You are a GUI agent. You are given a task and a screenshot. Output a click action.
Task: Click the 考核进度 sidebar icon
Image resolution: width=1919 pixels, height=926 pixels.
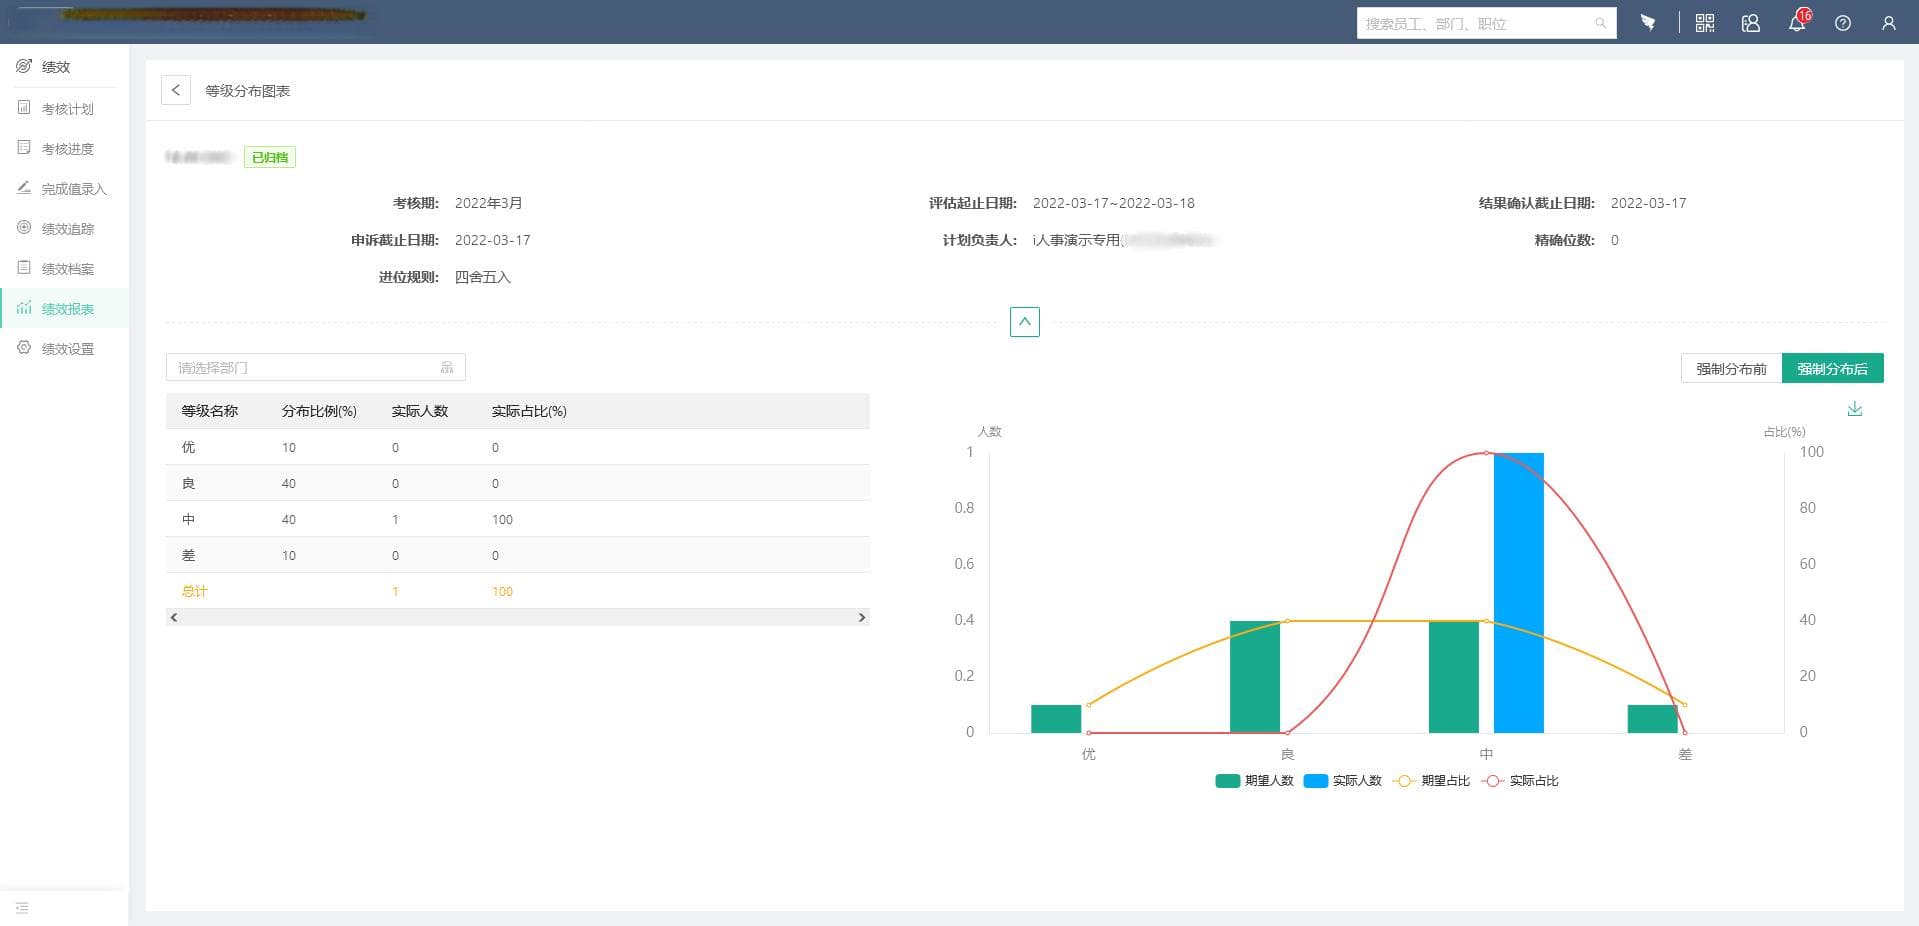(x=24, y=147)
